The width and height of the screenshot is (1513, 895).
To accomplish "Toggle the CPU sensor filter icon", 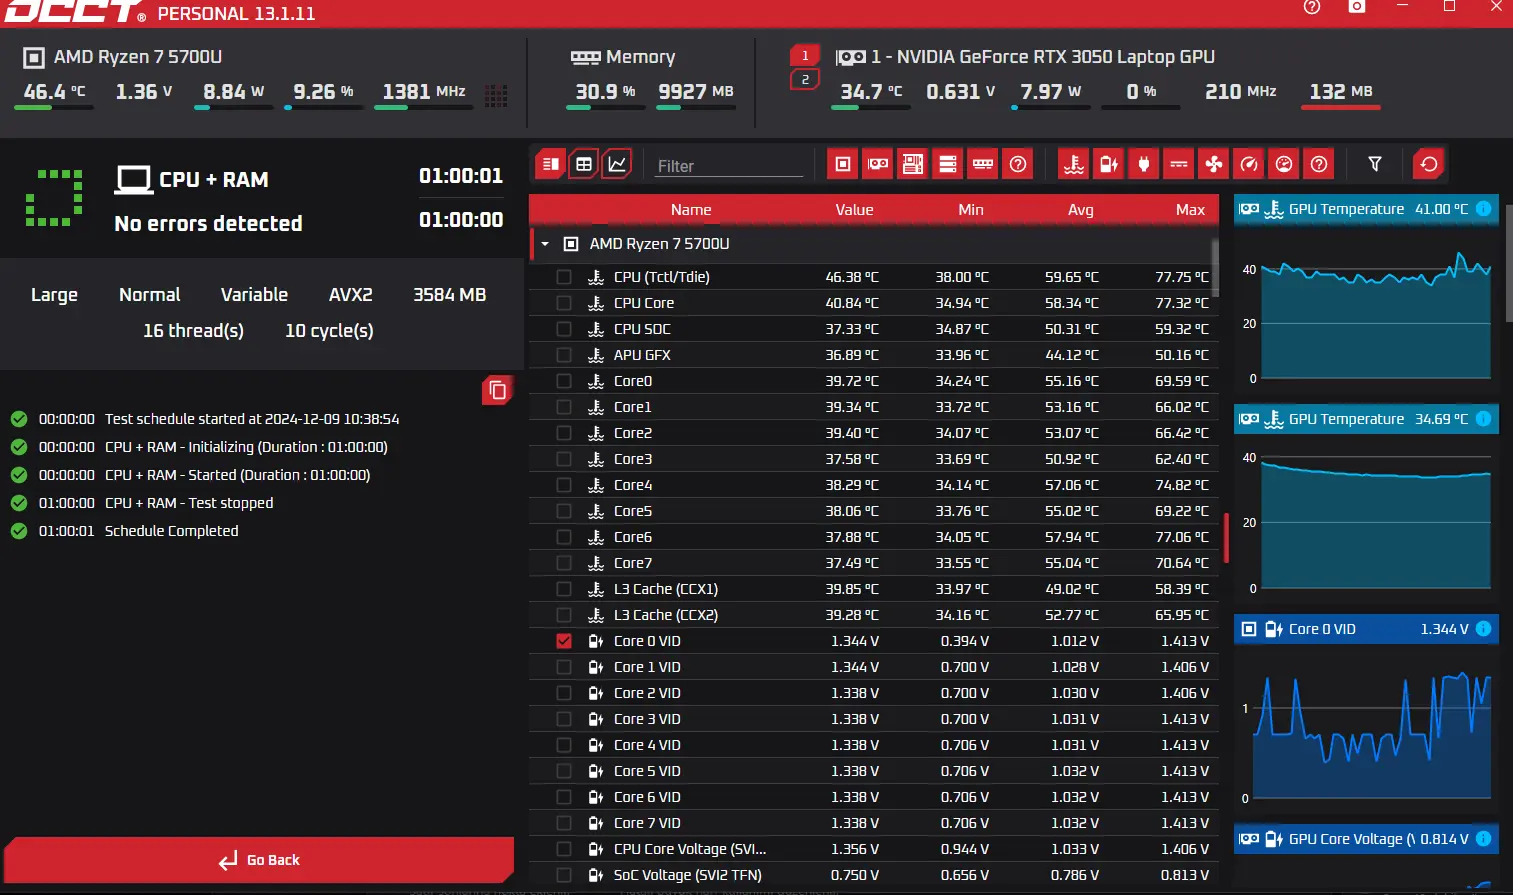I will click(x=843, y=164).
